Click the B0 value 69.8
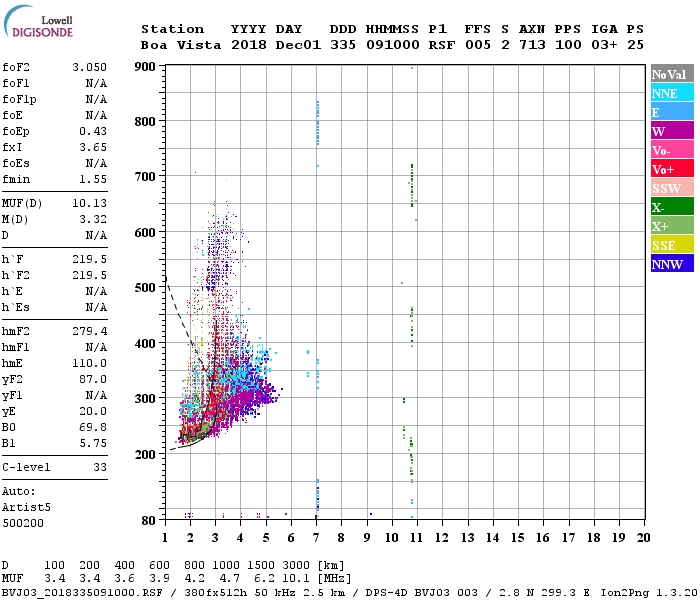The height and width of the screenshot is (600, 700). 93,428
